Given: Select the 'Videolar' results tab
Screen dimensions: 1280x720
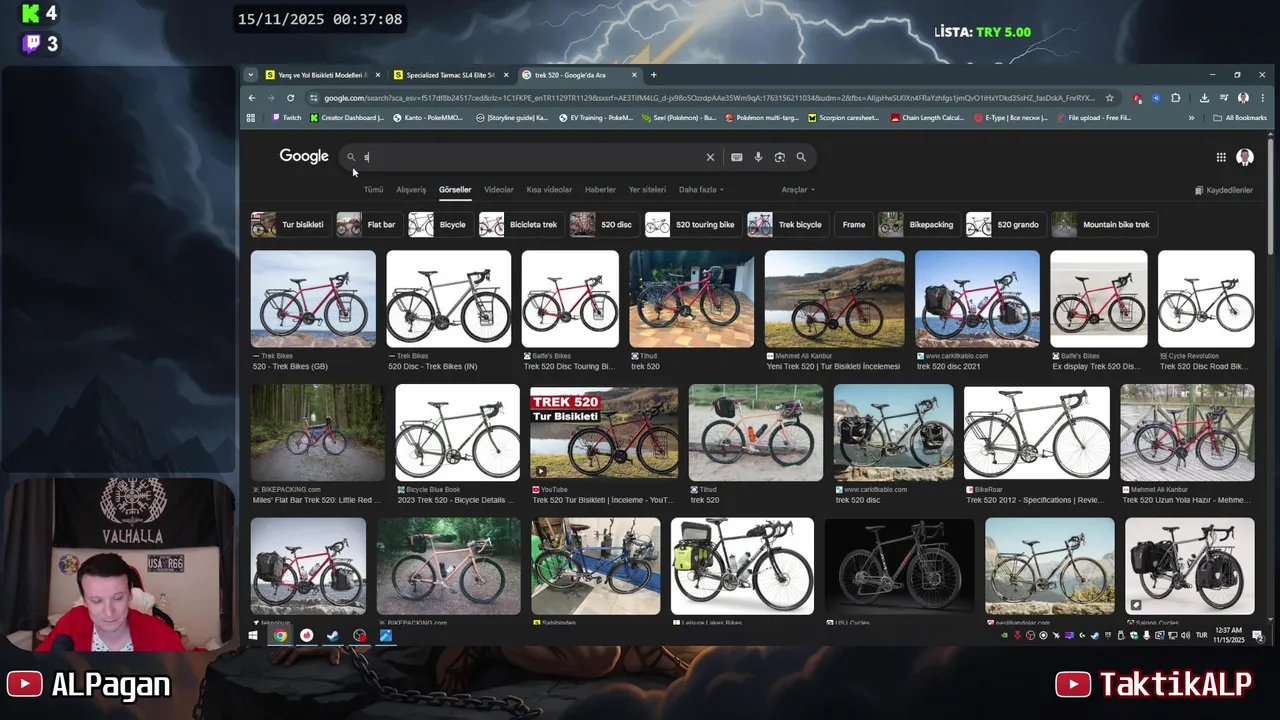Looking at the screenshot, I should [499, 190].
